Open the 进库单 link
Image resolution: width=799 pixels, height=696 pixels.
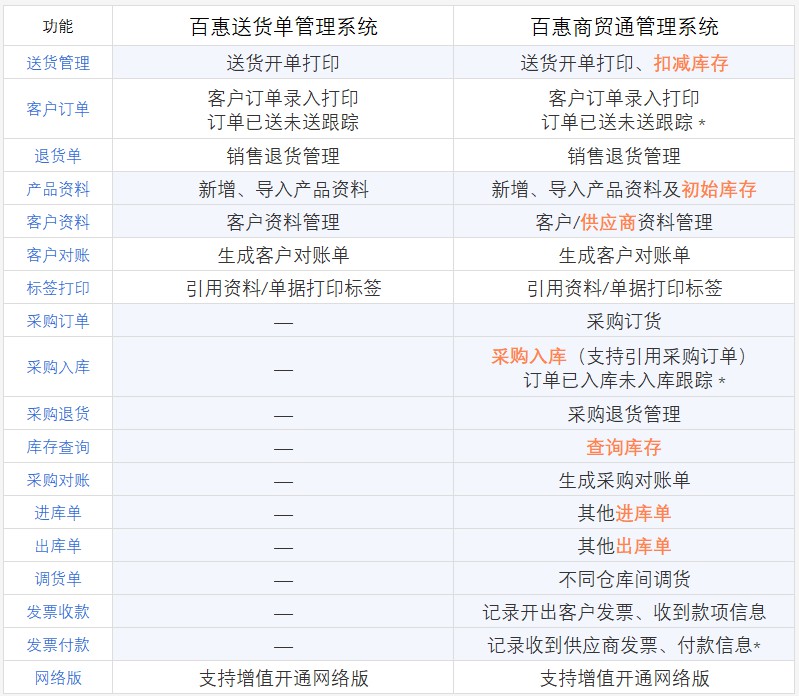pyautogui.click(x=58, y=513)
